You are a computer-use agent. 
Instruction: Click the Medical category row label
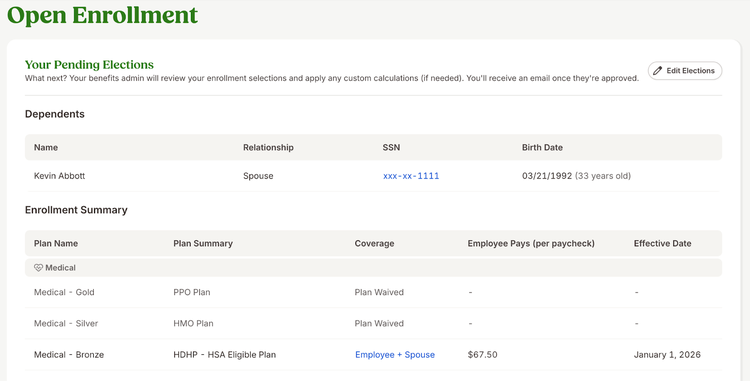(60, 268)
